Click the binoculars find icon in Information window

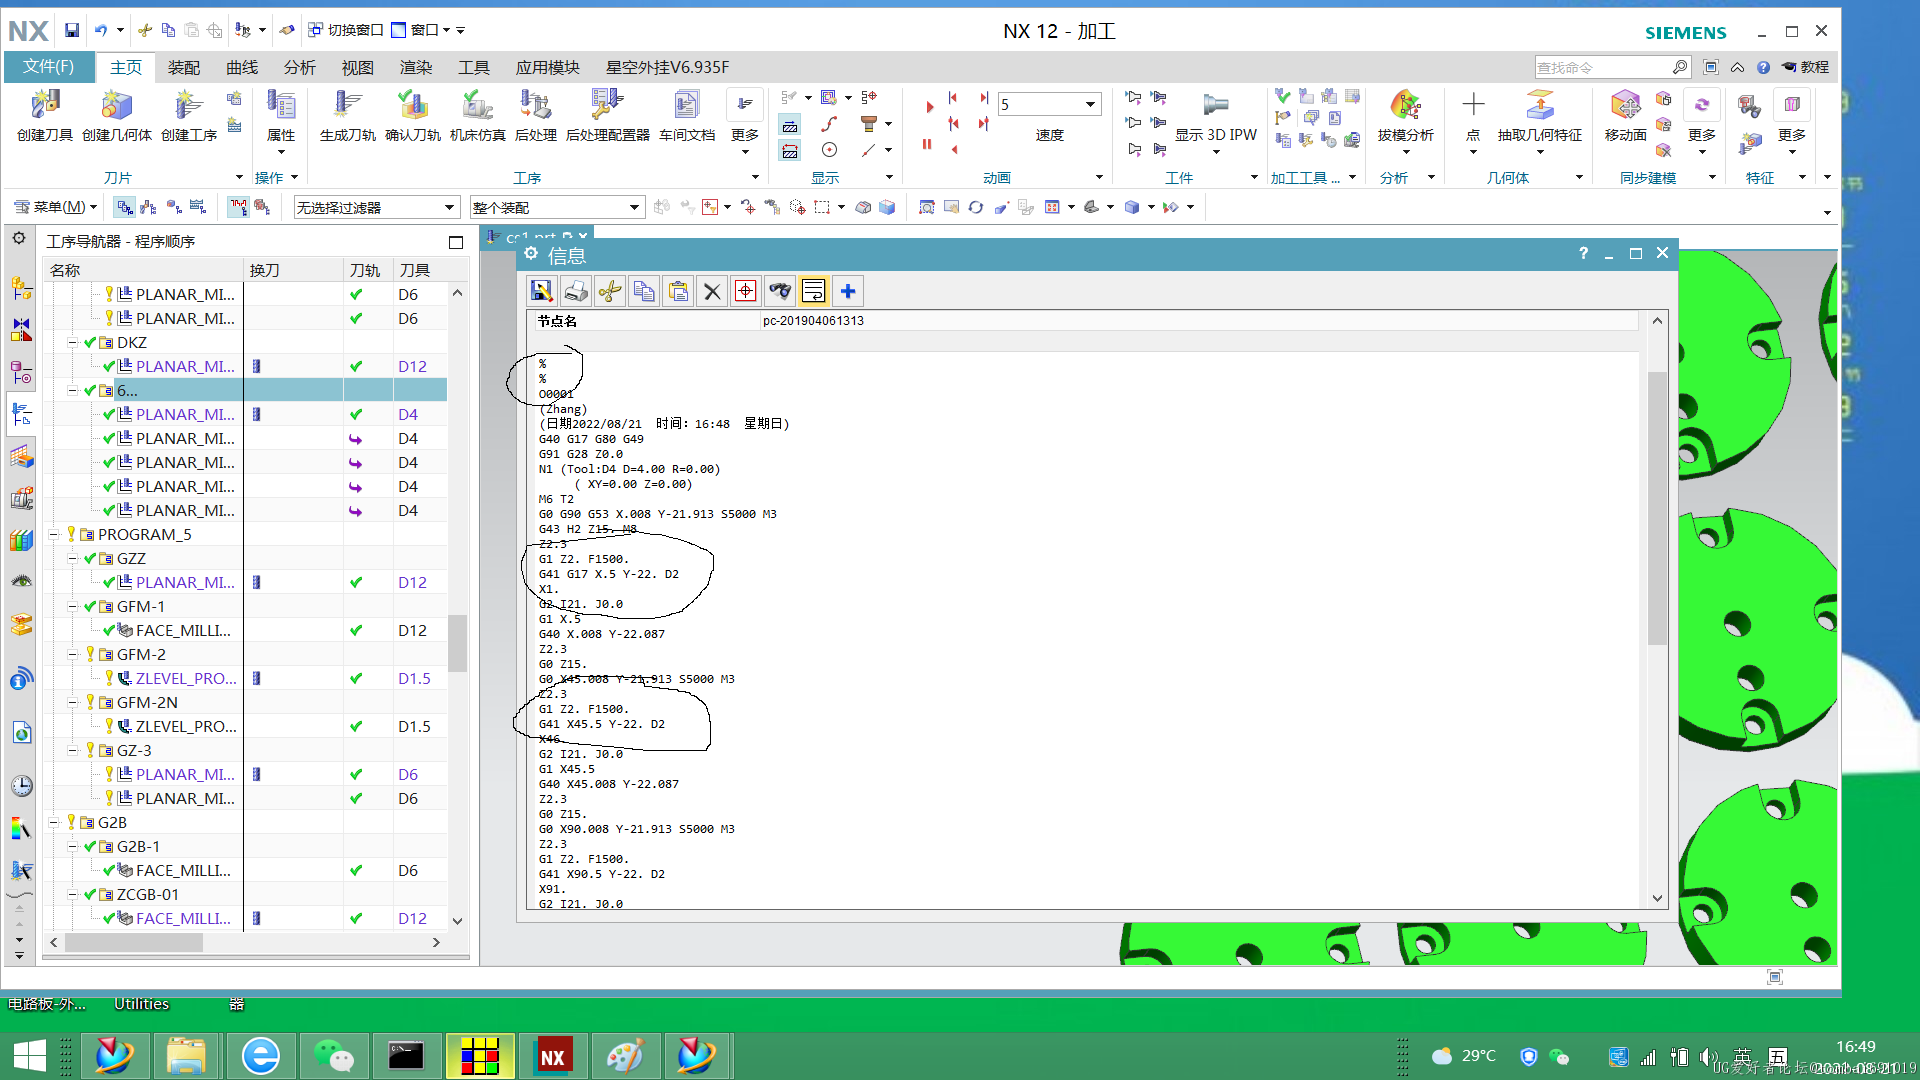pyautogui.click(x=780, y=291)
